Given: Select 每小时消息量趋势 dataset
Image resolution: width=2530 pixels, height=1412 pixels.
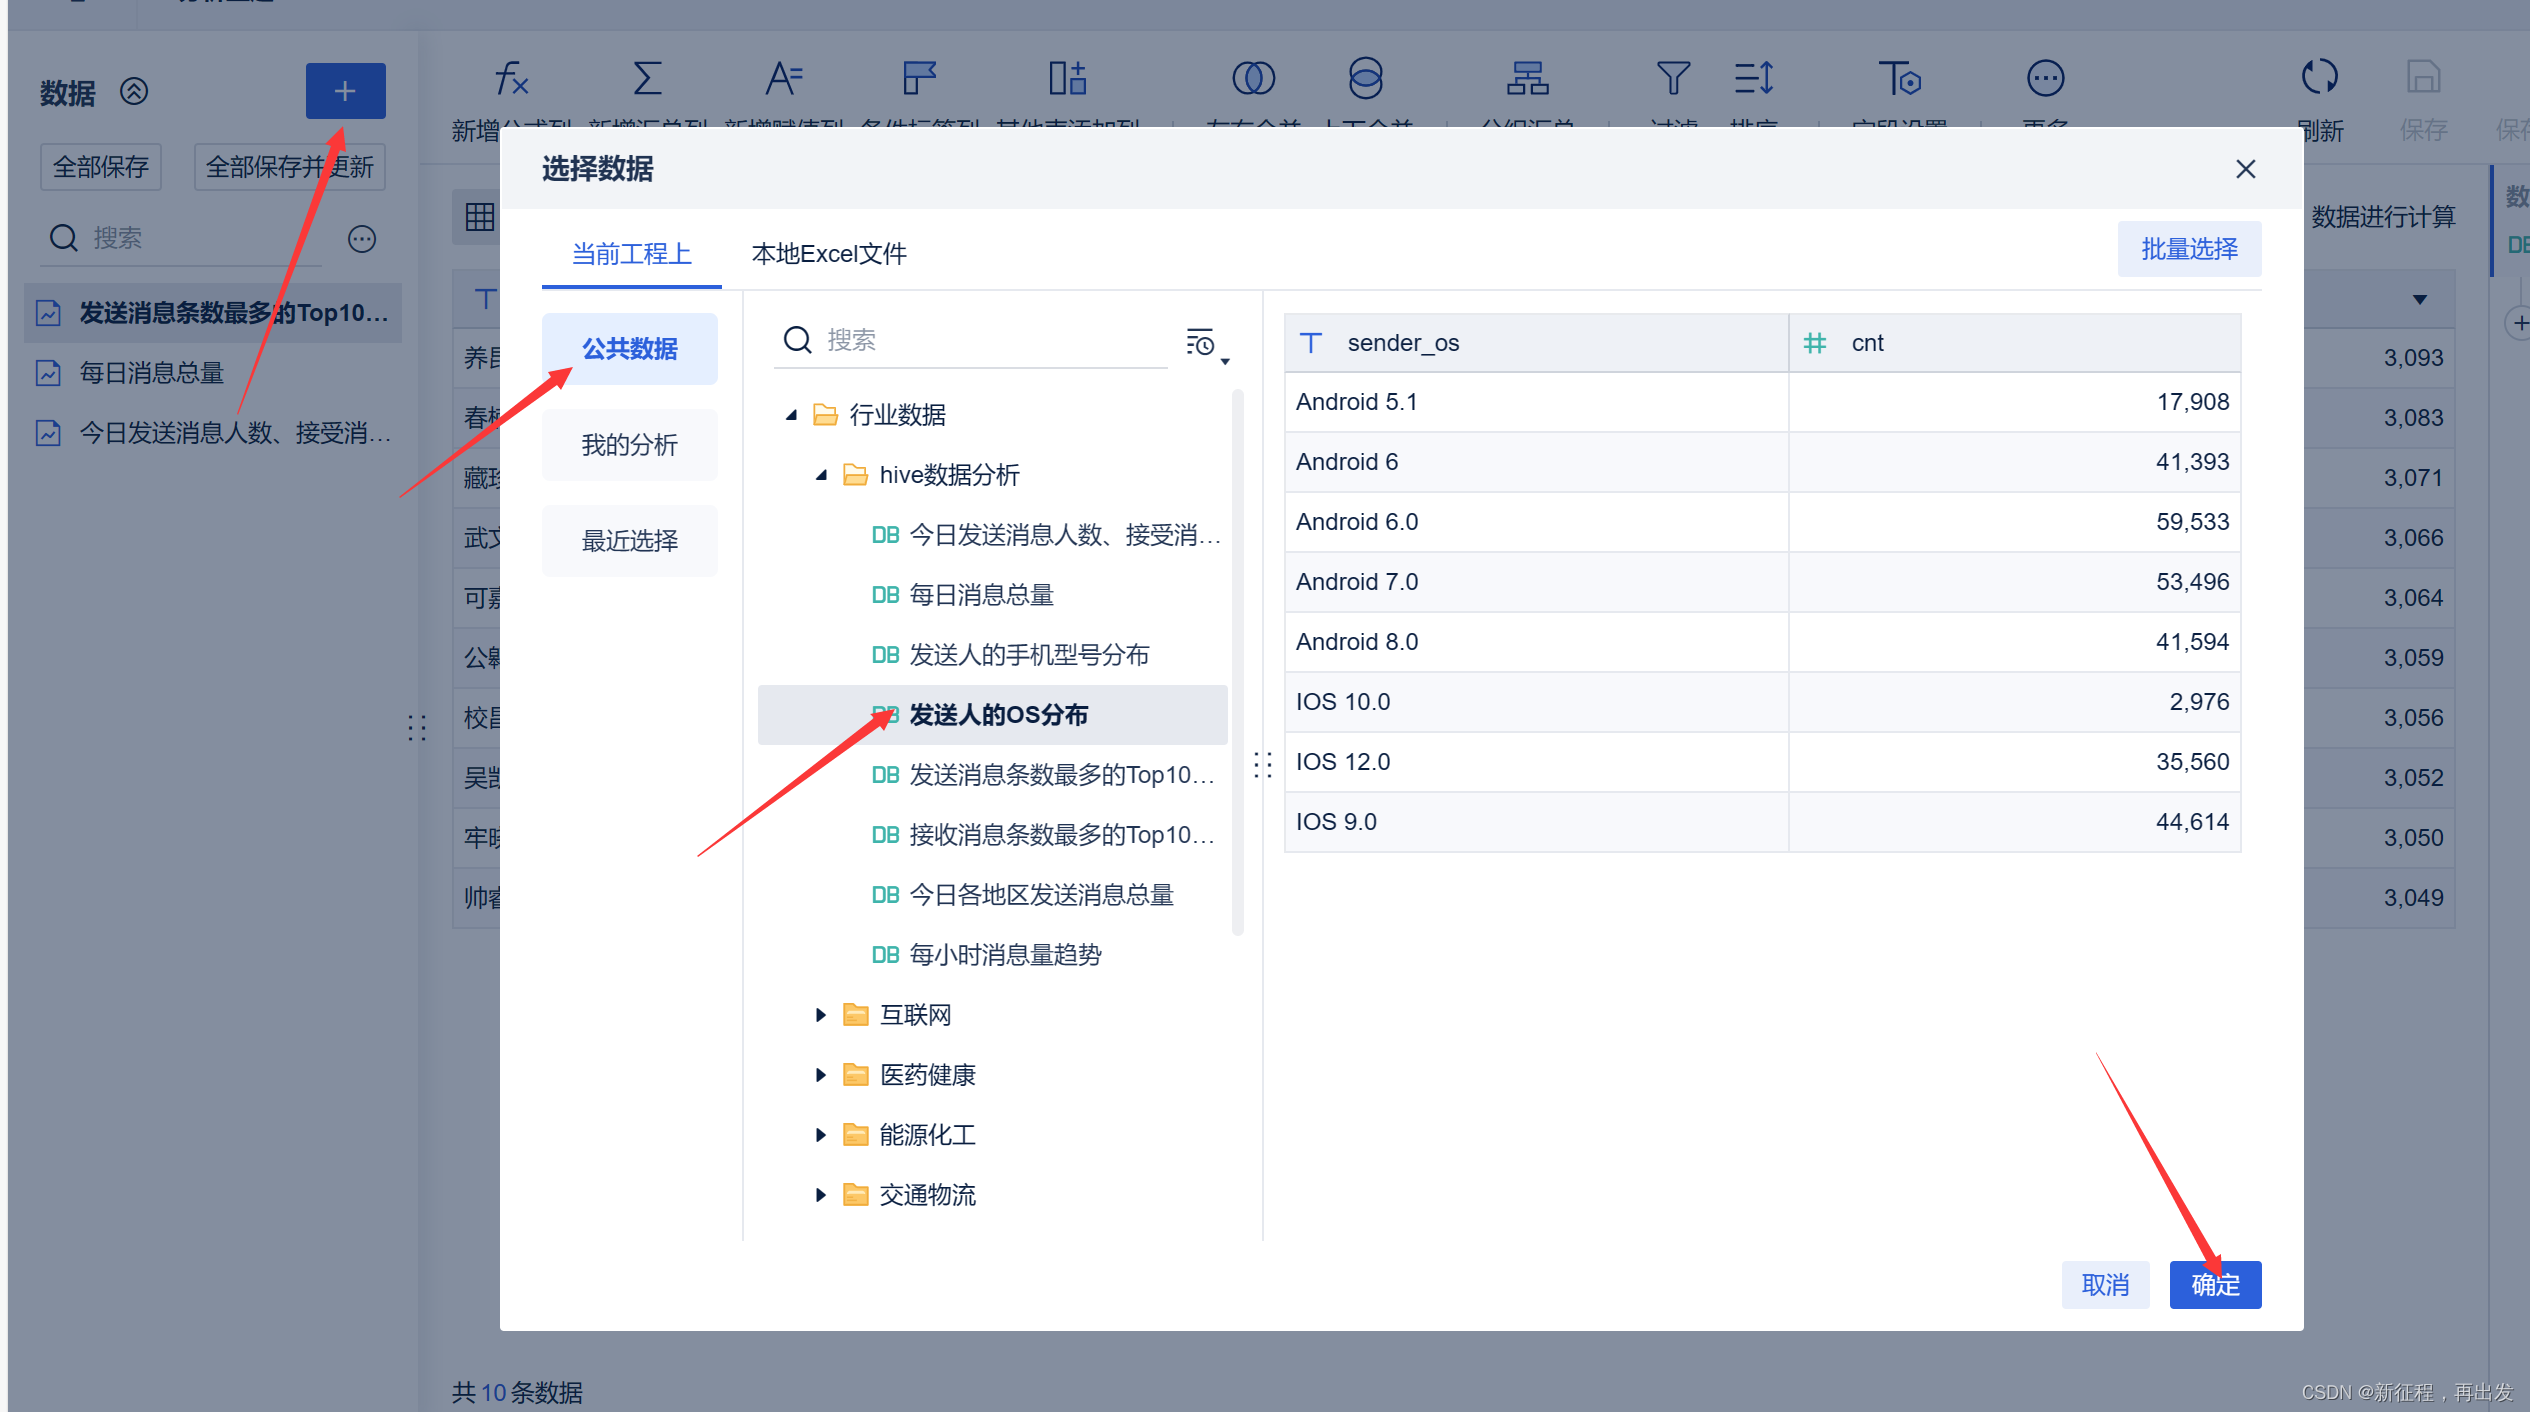Looking at the screenshot, I should [x=993, y=955].
